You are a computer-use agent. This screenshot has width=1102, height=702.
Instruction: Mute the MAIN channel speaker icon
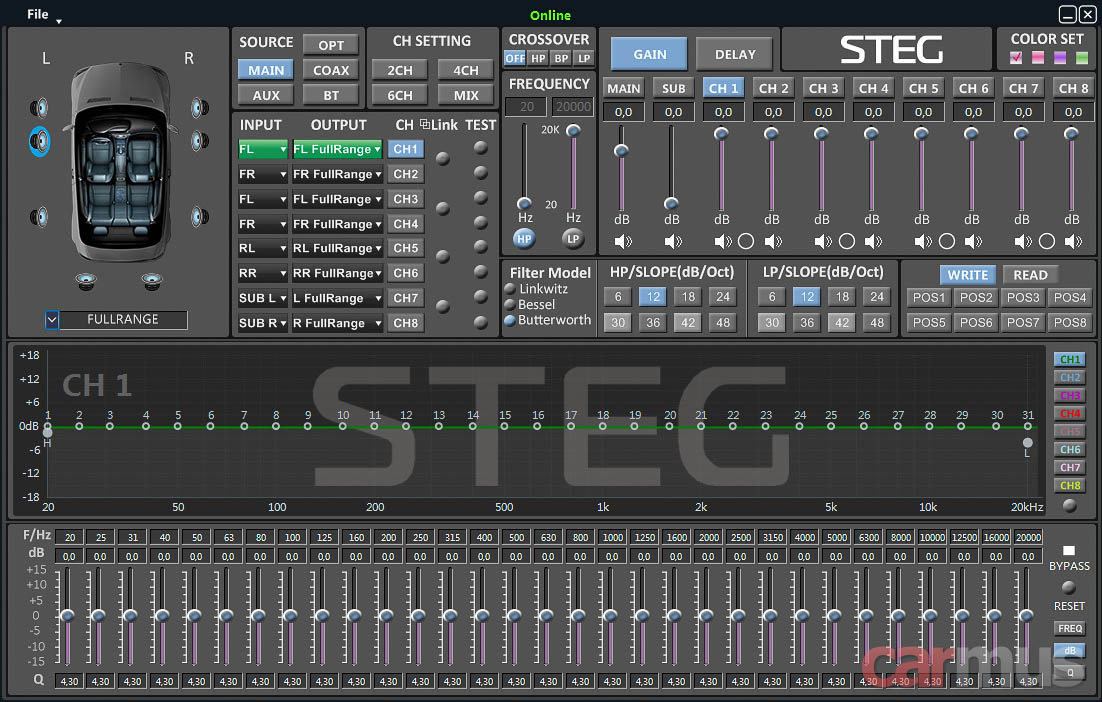623,242
